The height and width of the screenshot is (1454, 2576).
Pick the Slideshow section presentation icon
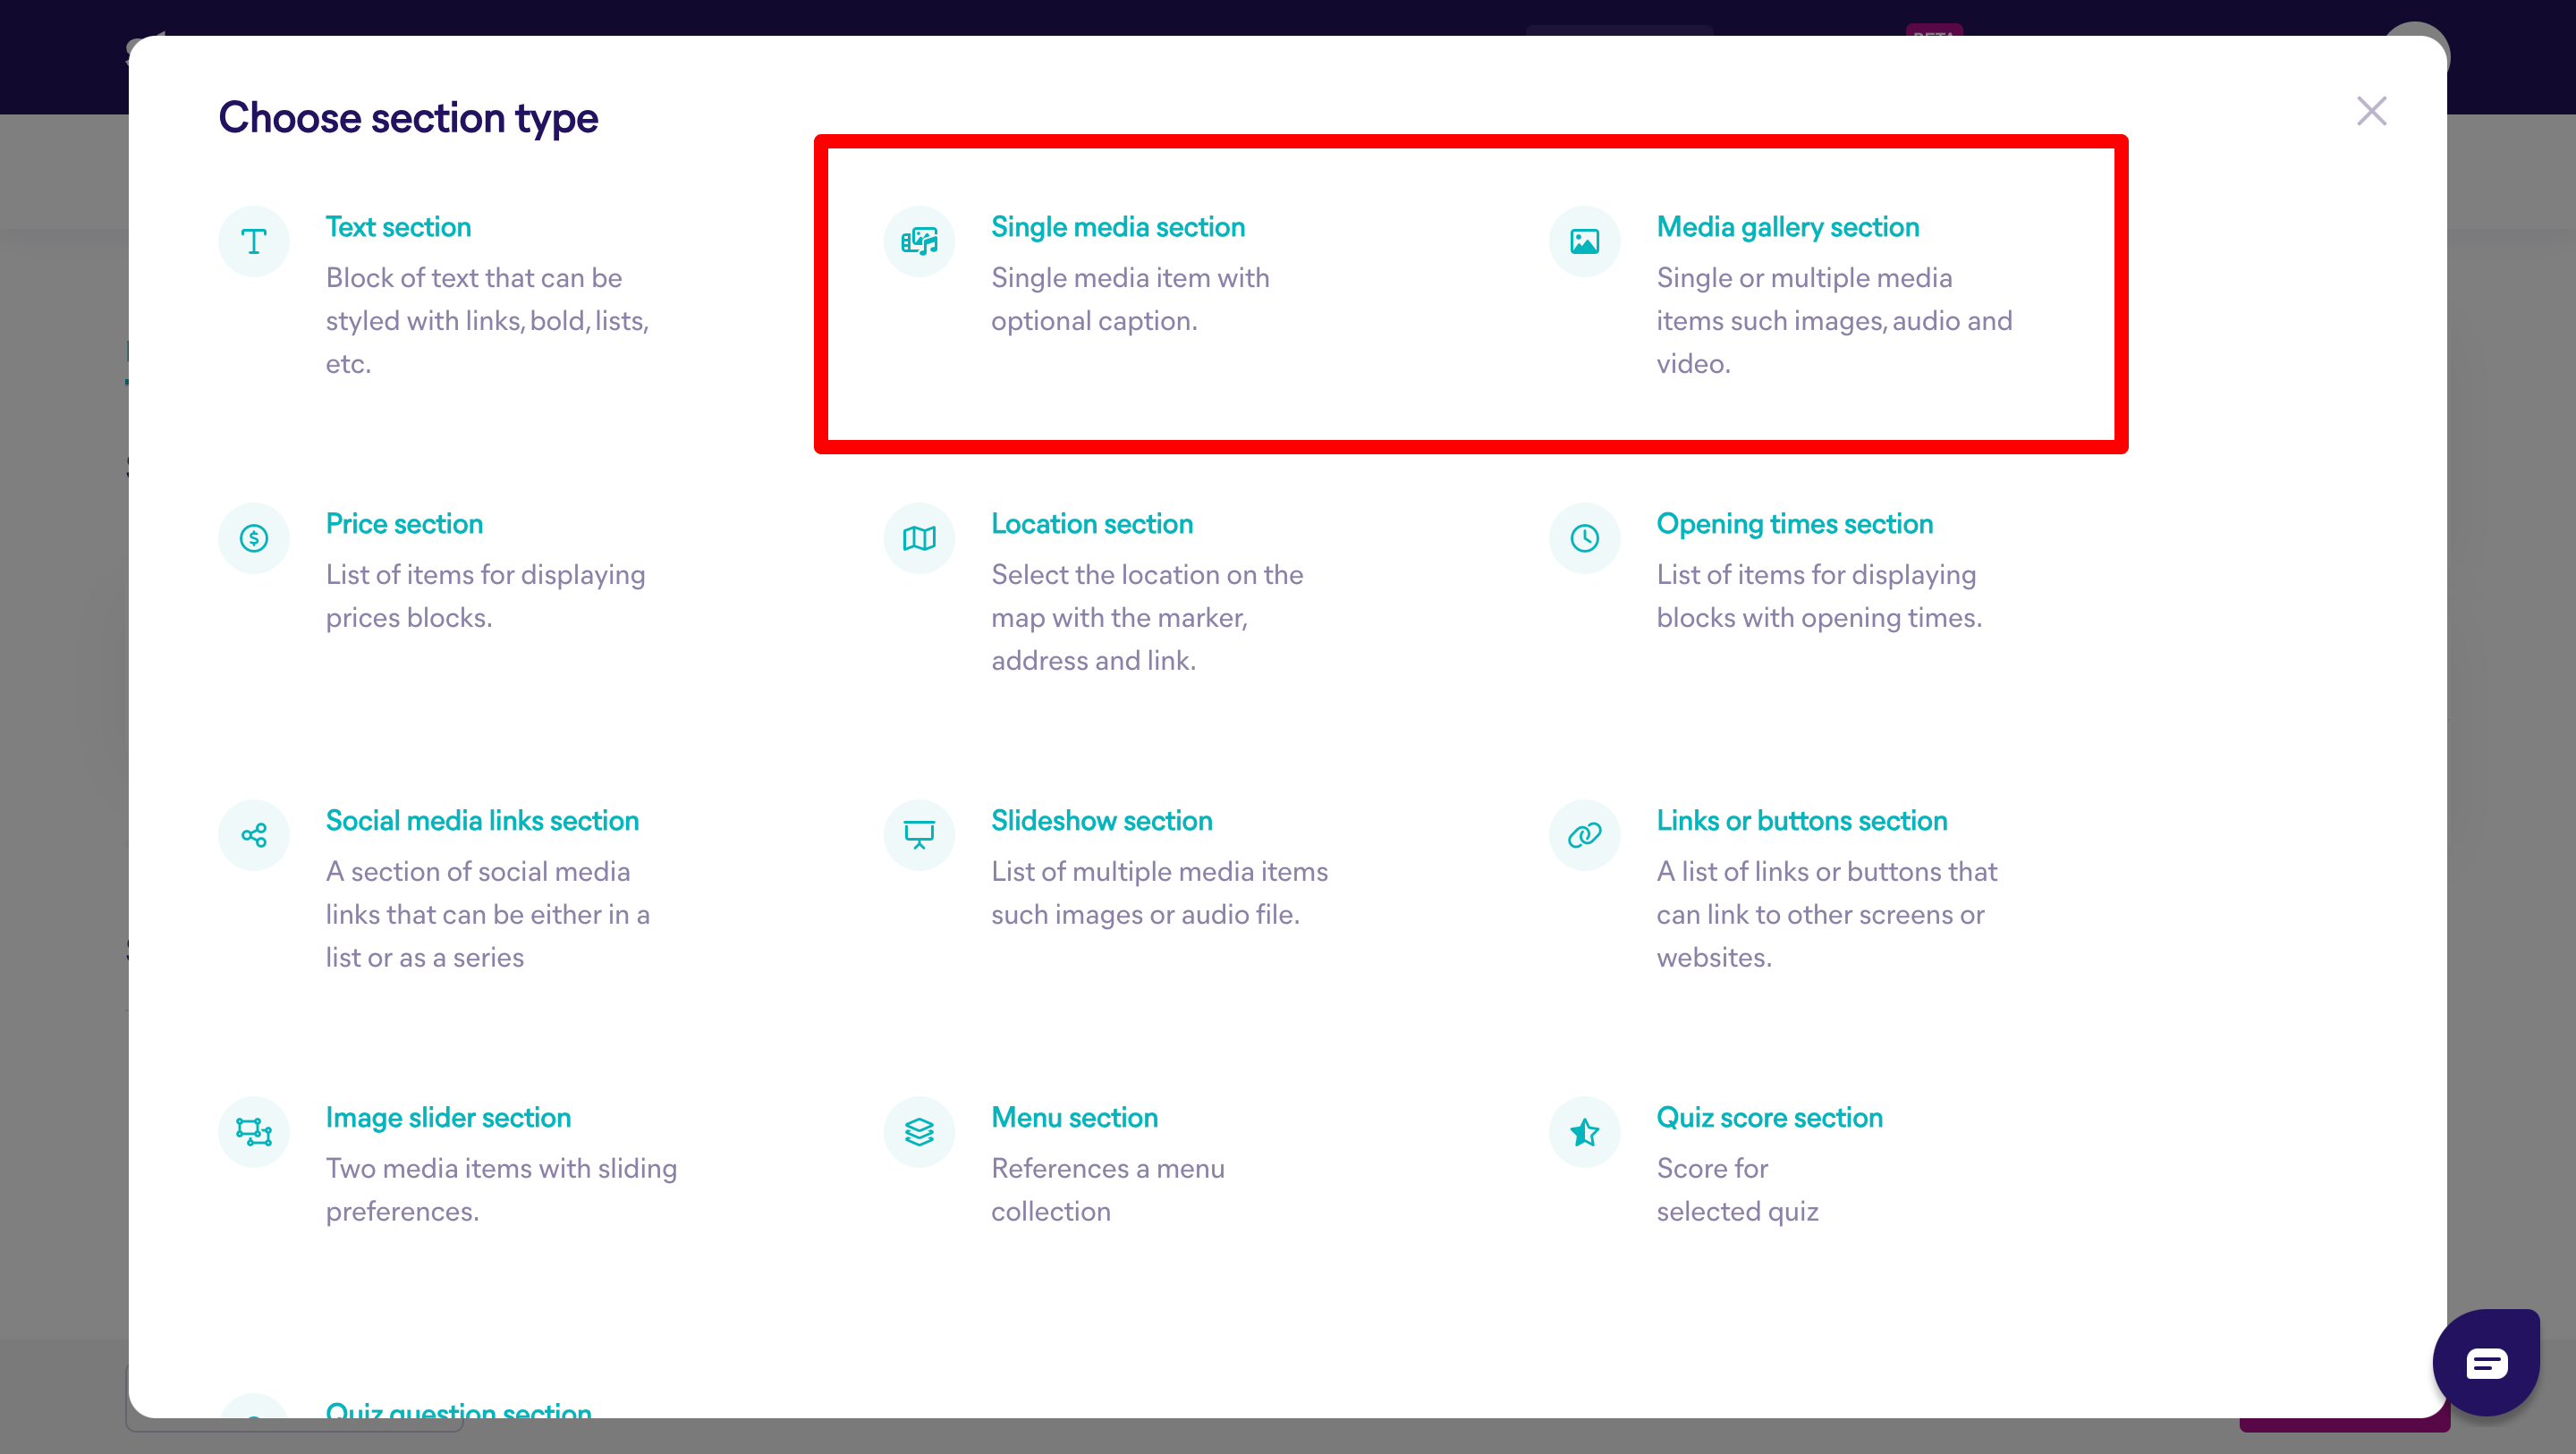coord(919,835)
